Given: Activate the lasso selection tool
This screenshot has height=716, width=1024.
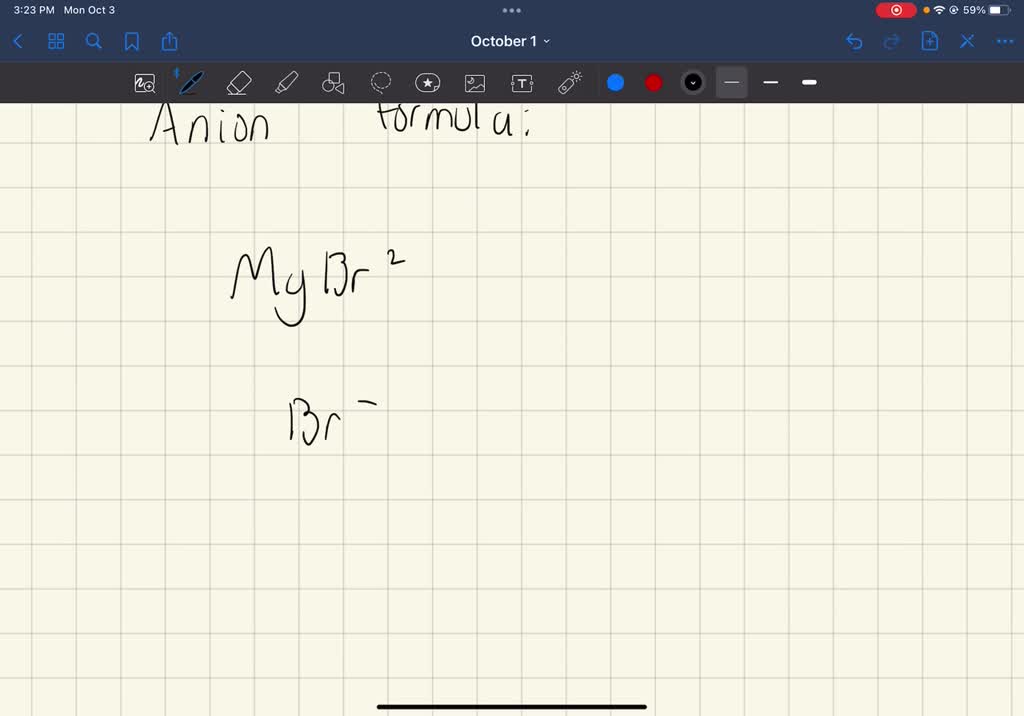Looking at the screenshot, I should [x=381, y=82].
